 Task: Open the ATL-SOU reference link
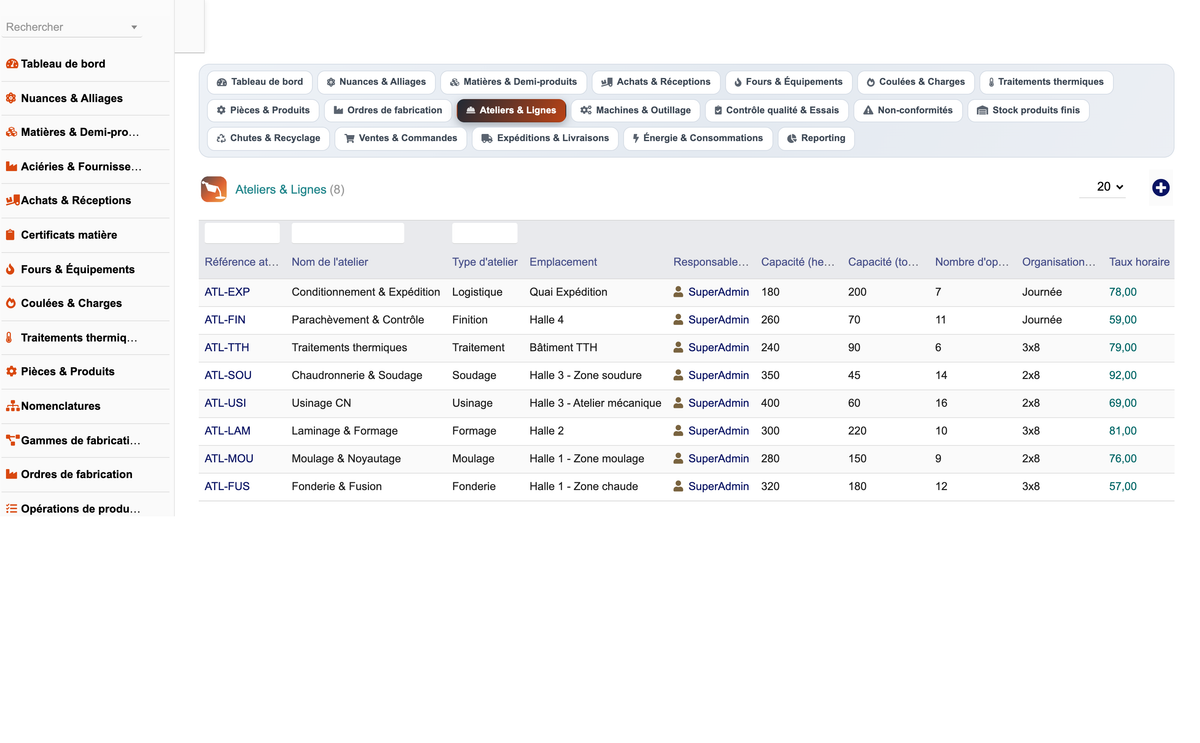[x=228, y=375]
